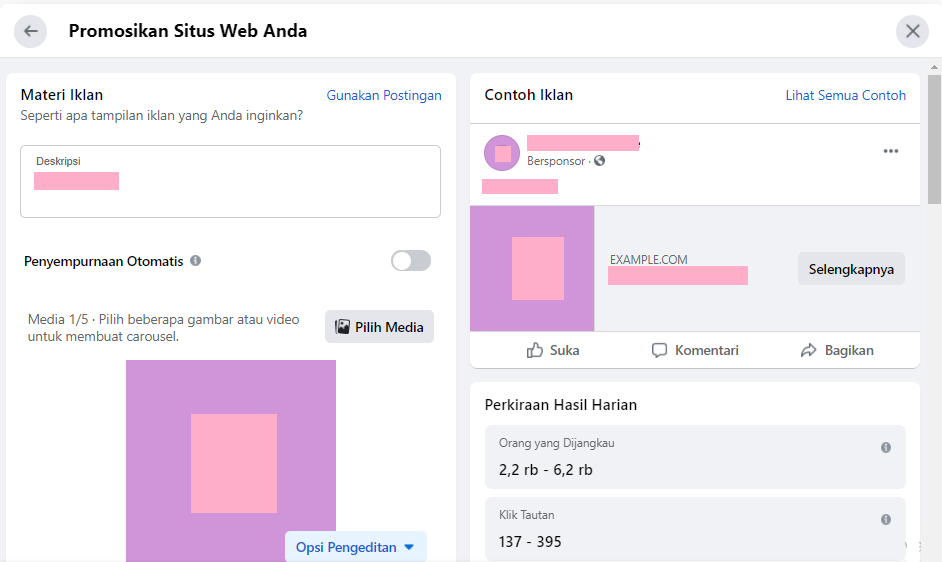The height and width of the screenshot is (562, 942).
Task: Click the Suka thumbs-up icon
Action: point(535,350)
